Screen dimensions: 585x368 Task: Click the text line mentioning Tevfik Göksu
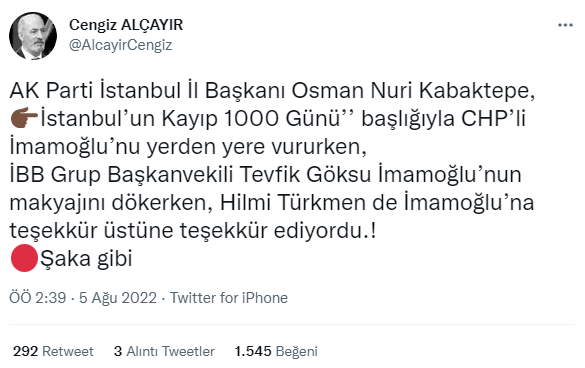[x=265, y=175]
